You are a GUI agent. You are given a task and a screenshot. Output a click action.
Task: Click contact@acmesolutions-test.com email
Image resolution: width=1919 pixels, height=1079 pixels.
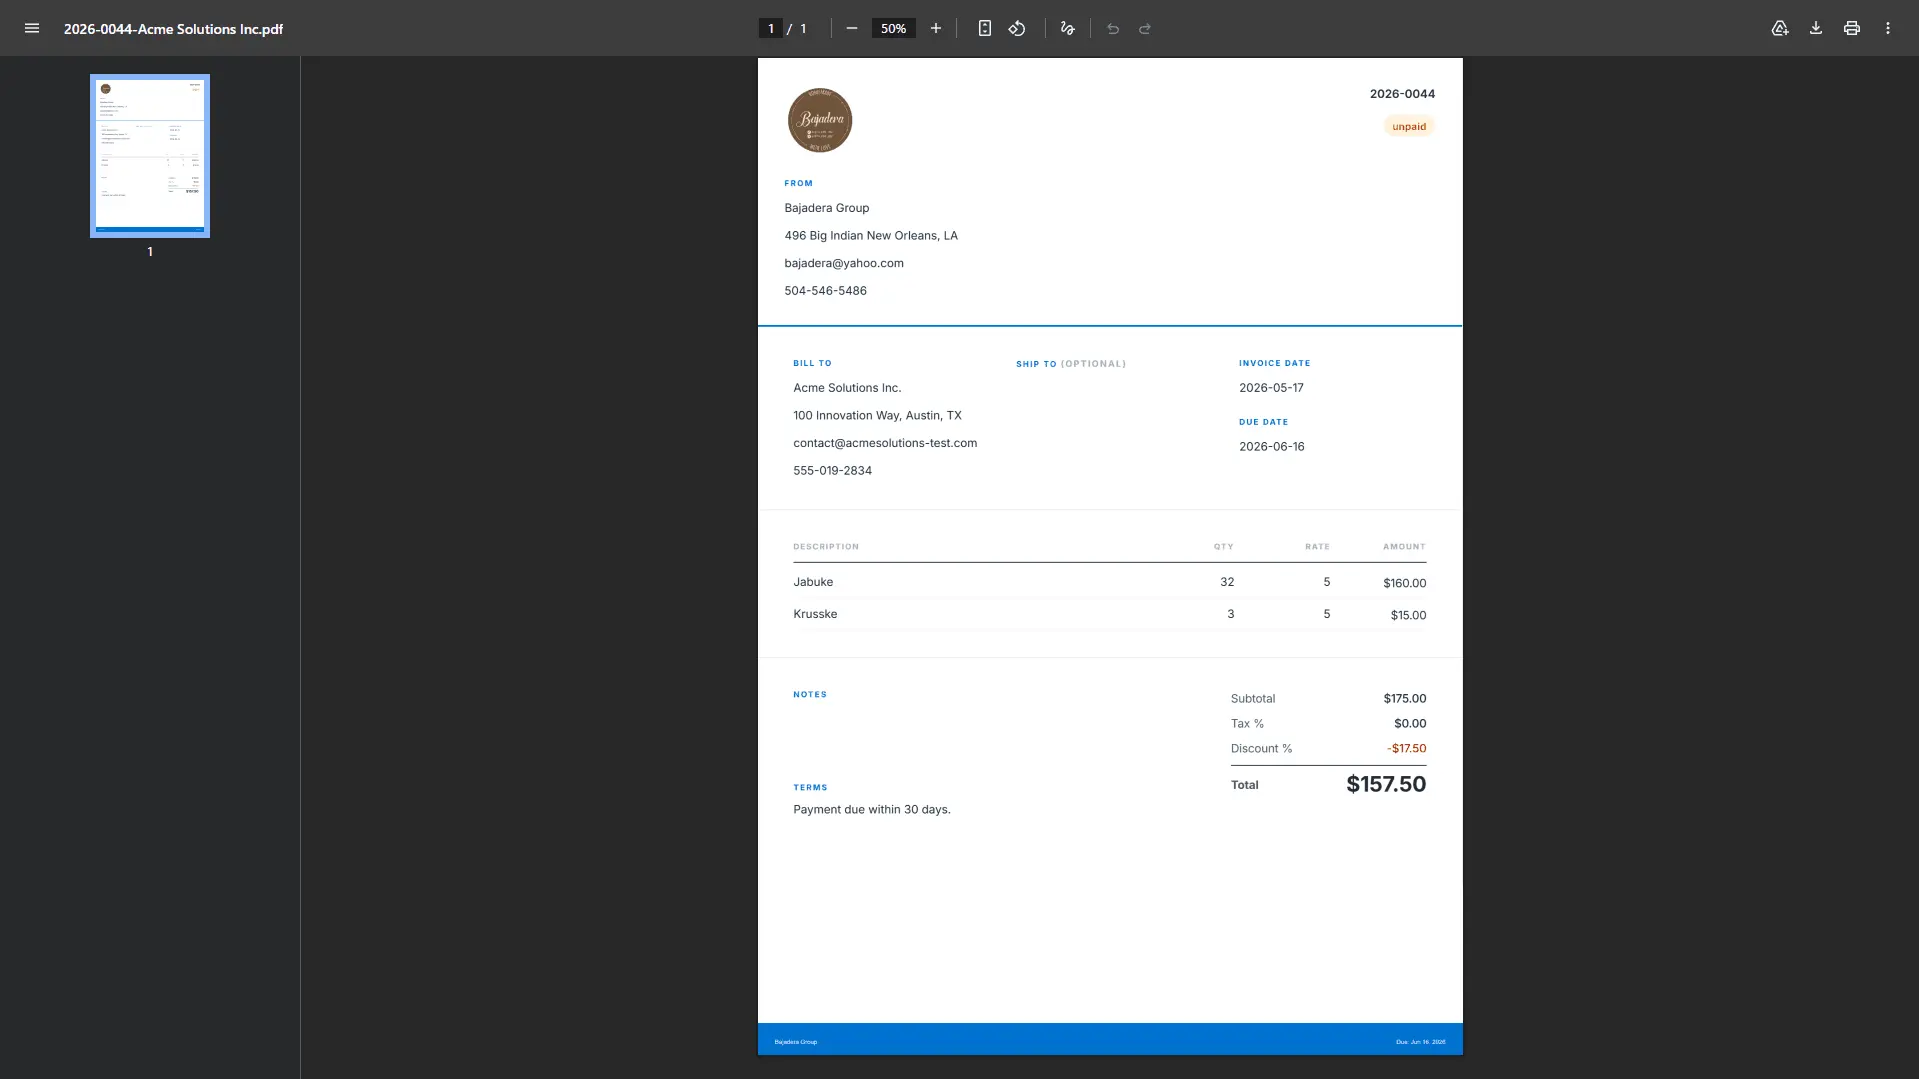(x=885, y=442)
